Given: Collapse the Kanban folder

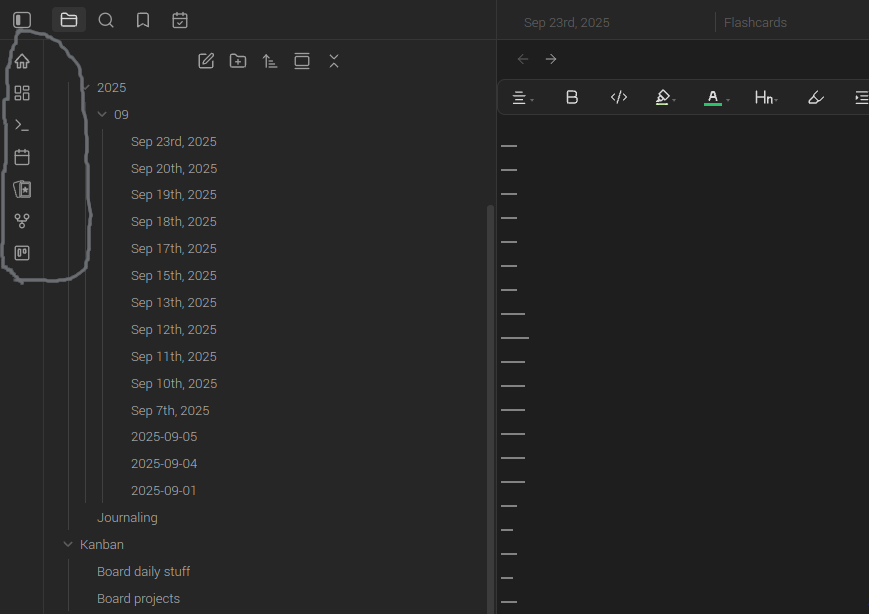Looking at the screenshot, I should (68, 545).
